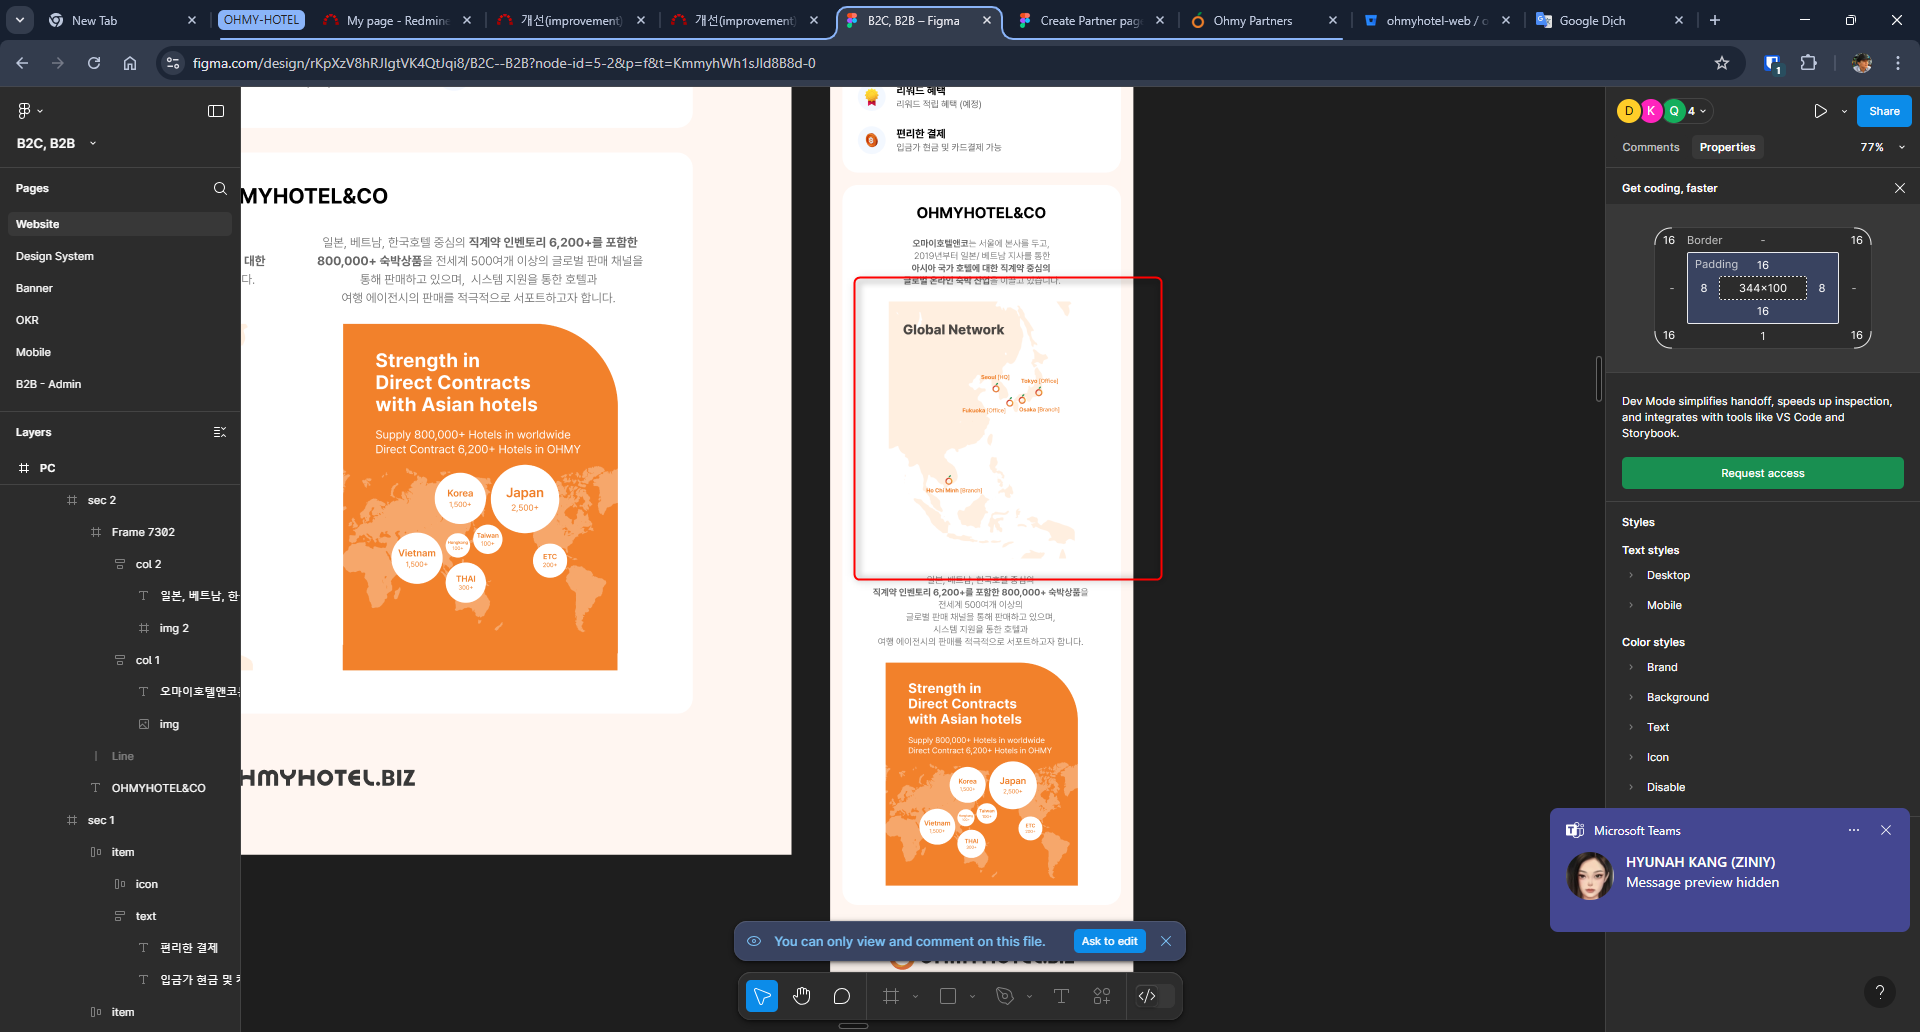Open the Actions tool
This screenshot has width=1920, height=1032.
(x=1102, y=996)
